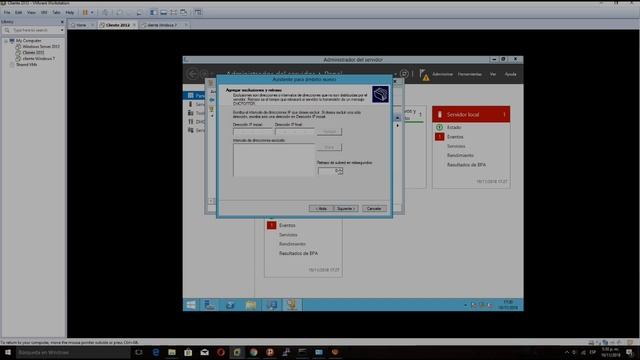640x360 pixels.
Task: Click the subnet delay spinner arrows
Action: pyautogui.click(x=340, y=171)
